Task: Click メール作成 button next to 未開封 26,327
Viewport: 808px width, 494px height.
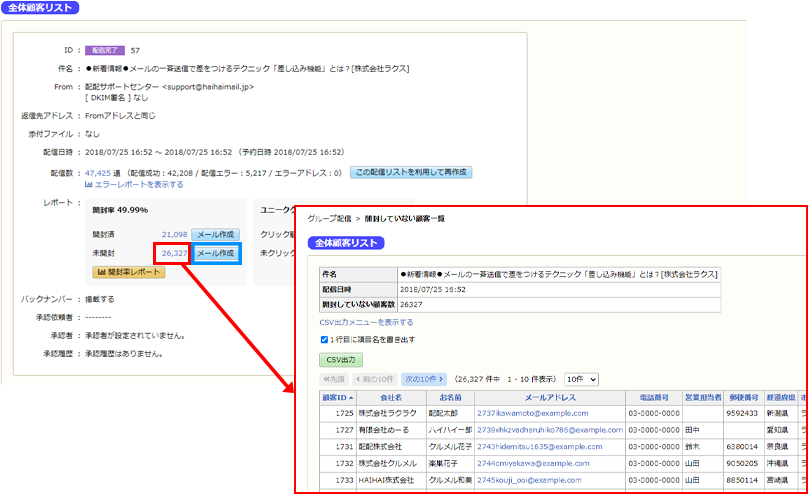Action: pos(215,253)
